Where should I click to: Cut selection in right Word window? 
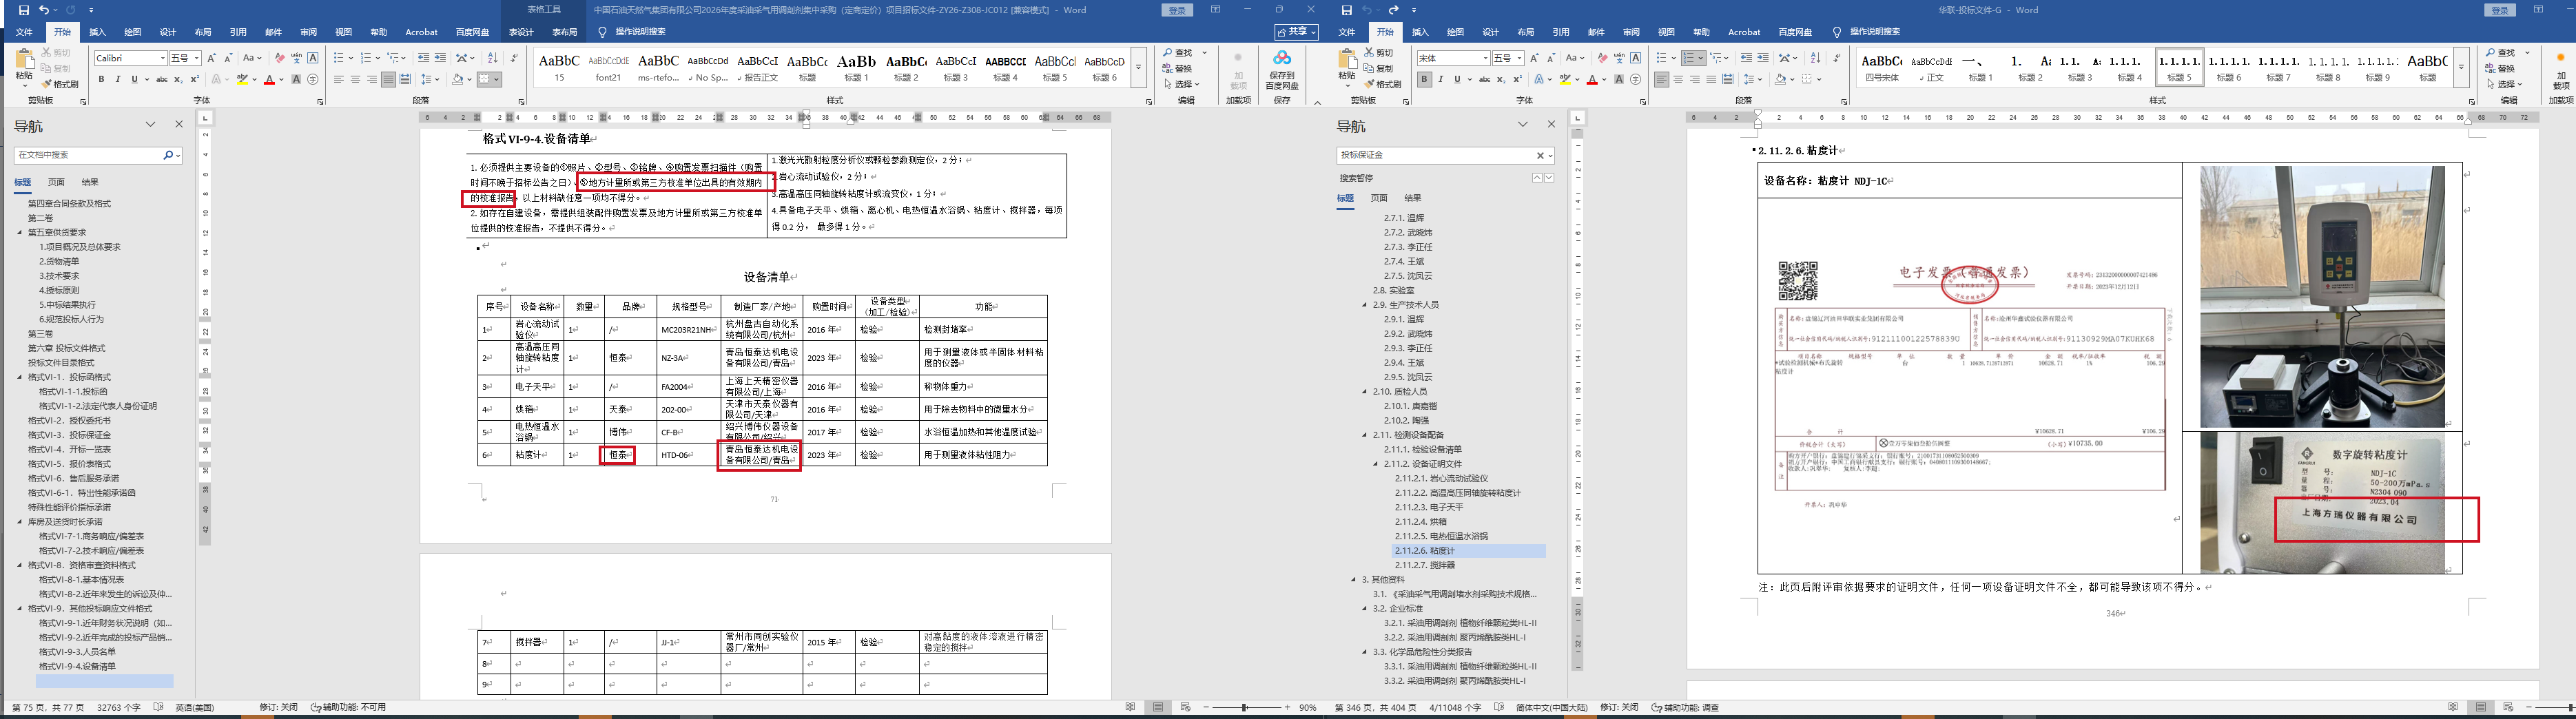coord(1378,53)
